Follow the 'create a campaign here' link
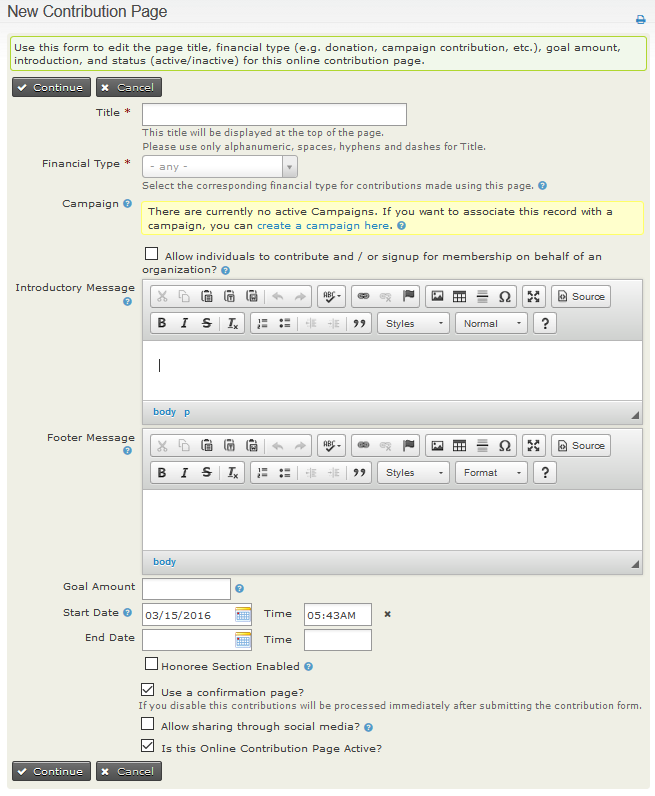This screenshot has width=655, height=796. coord(323,226)
